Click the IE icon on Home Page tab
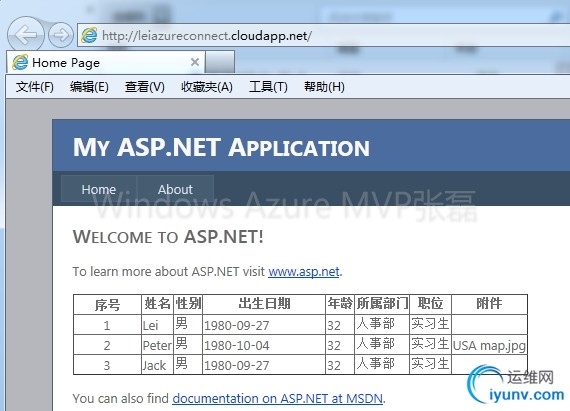 [x=20, y=63]
